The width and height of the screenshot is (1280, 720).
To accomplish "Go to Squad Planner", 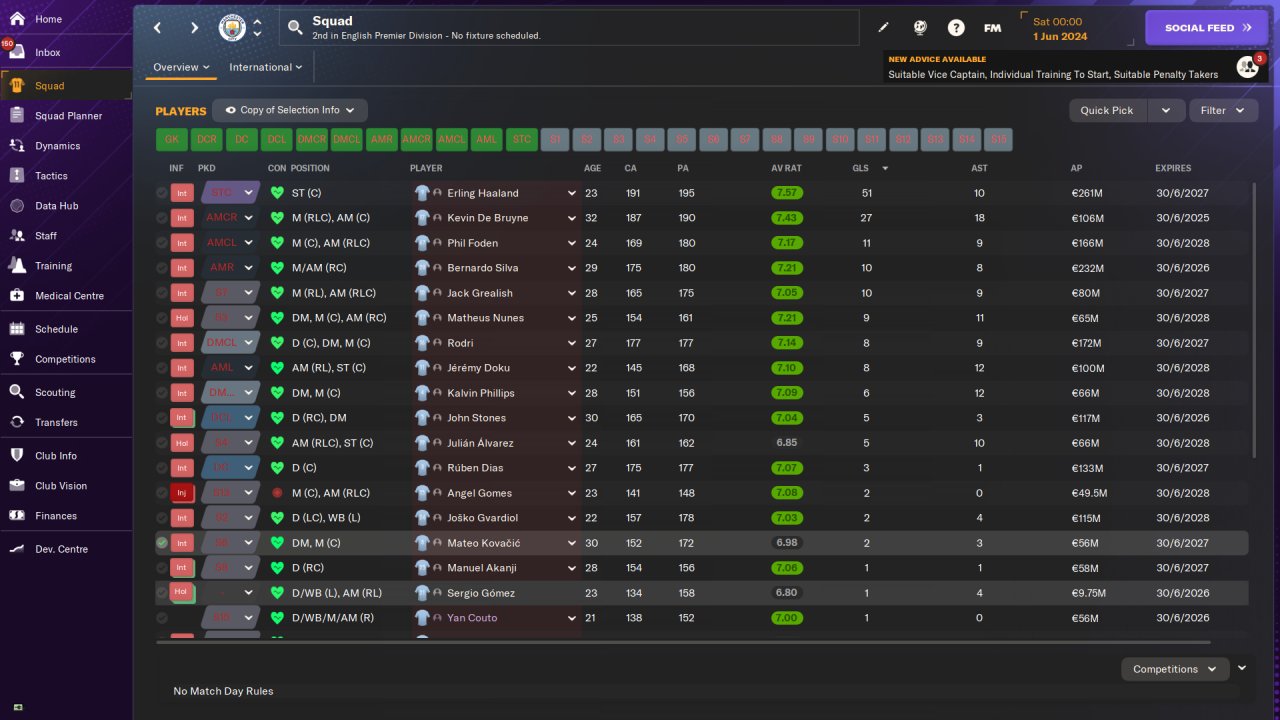I will [x=66, y=116].
